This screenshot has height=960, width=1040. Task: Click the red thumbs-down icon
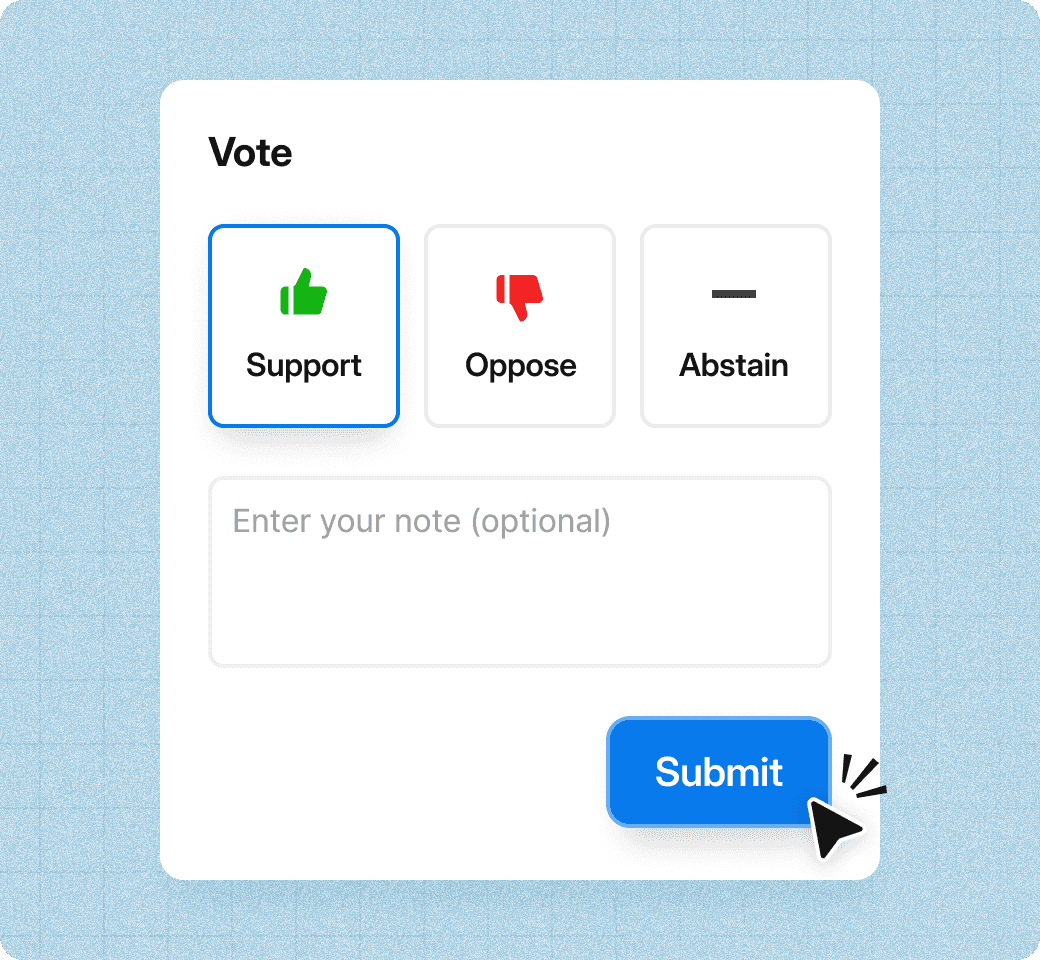click(x=520, y=296)
